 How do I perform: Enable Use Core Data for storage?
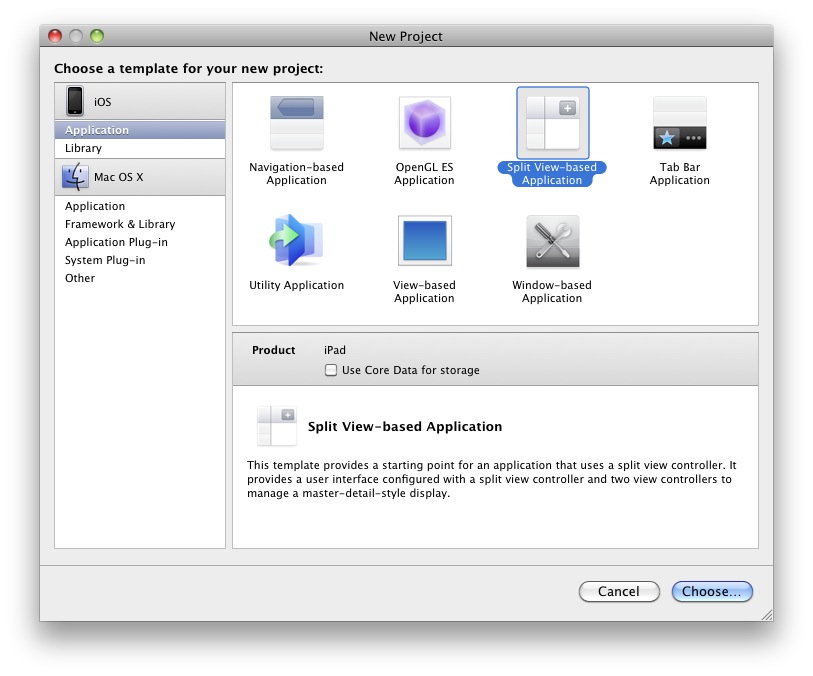[x=331, y=370]
